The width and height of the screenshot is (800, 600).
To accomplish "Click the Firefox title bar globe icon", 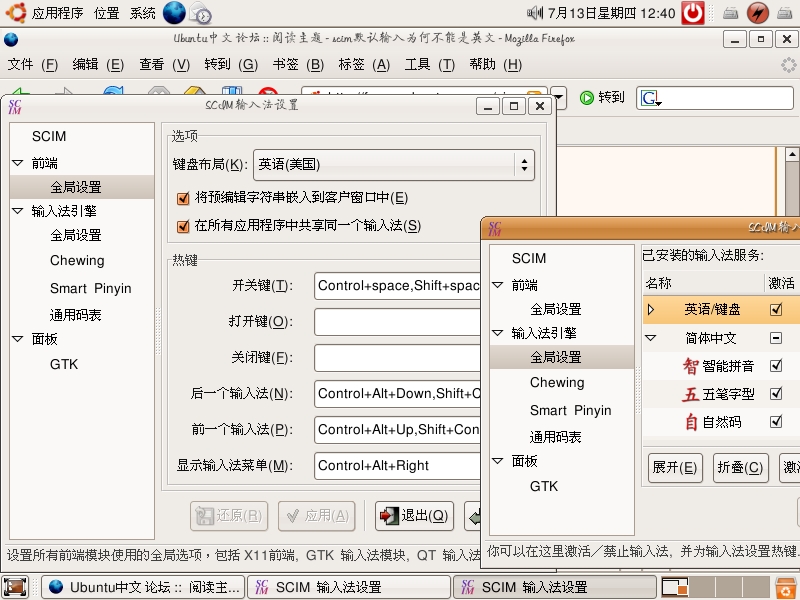I will (11, 39).
